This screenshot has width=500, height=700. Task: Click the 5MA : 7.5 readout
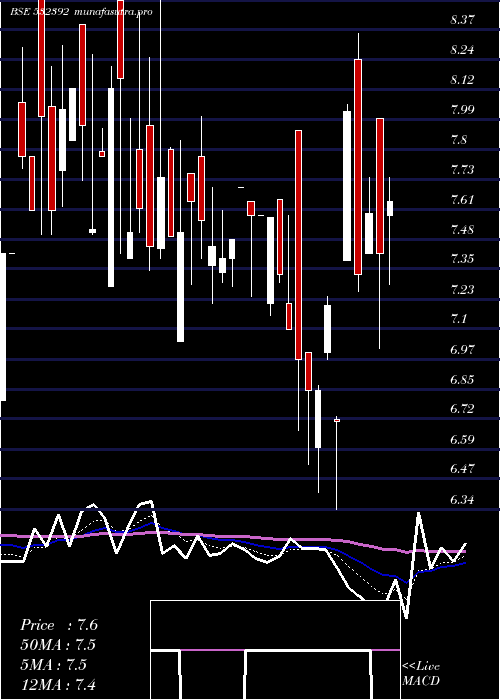click(x=54, y=665)
